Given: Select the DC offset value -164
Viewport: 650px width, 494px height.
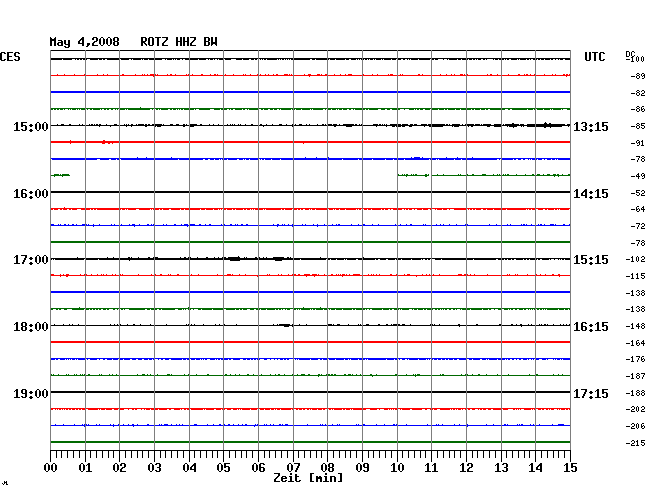Looking at the screenshot, I should pos(635,343).
